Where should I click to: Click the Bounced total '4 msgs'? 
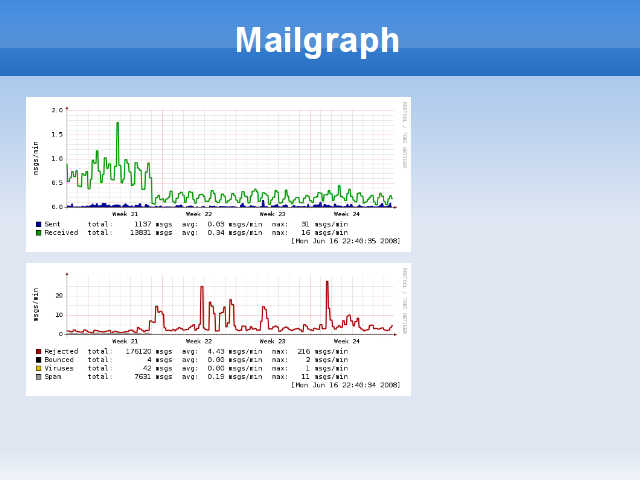pyautogui.click(x=160, y=360)
